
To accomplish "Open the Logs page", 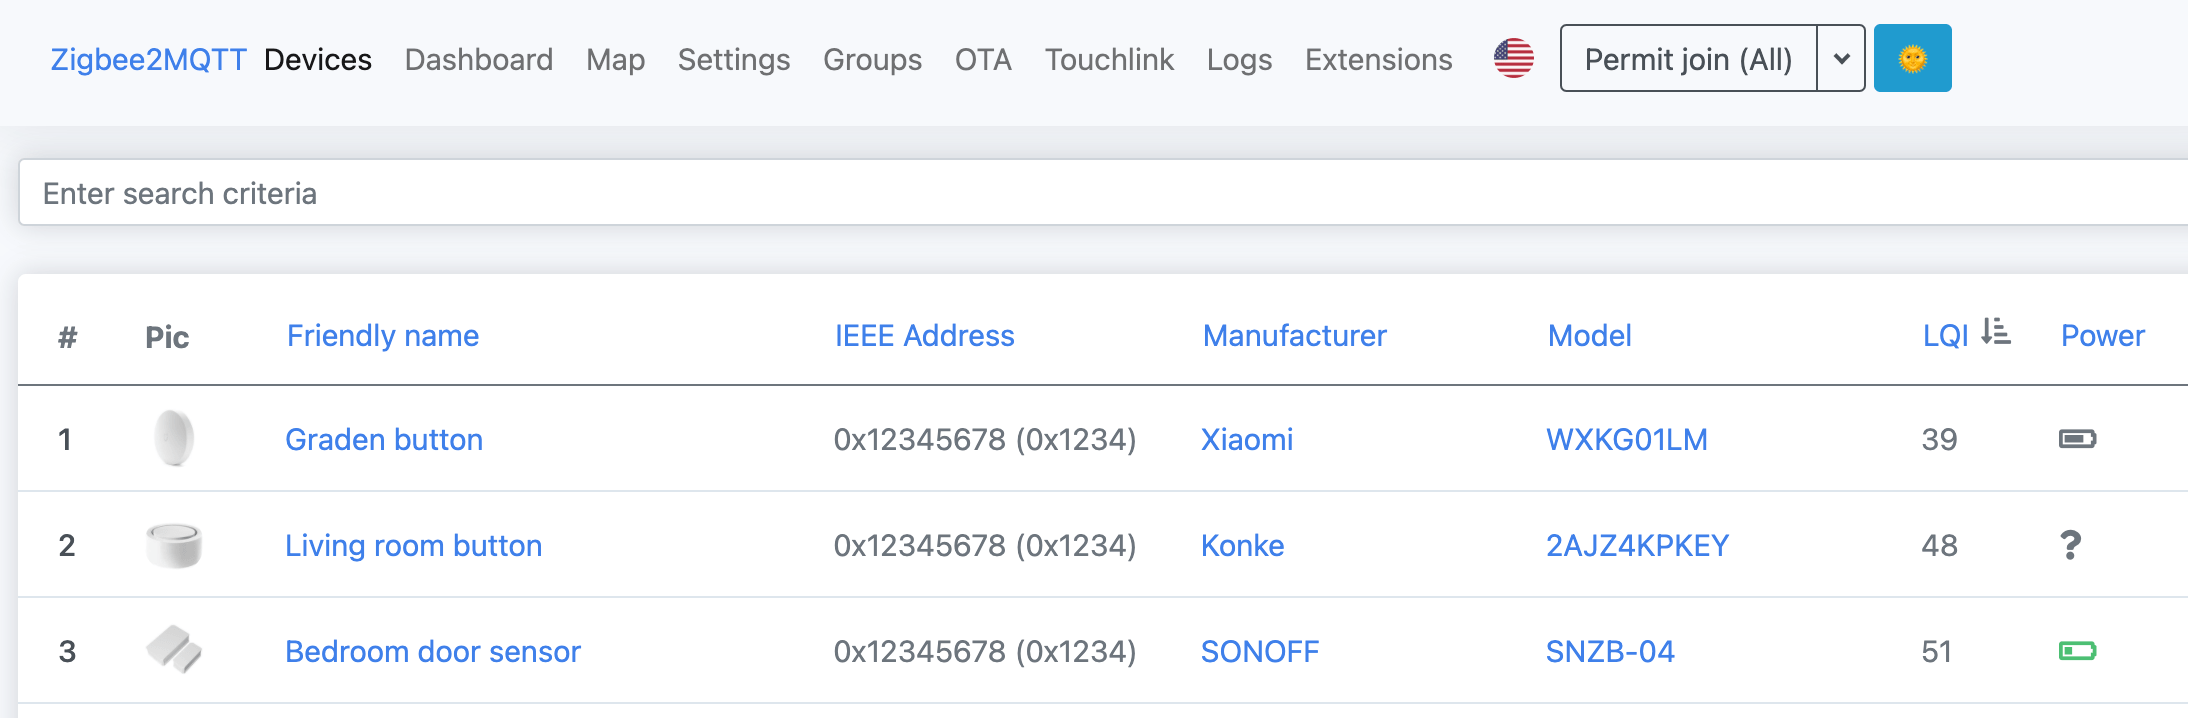I will tap(1239, 60).
